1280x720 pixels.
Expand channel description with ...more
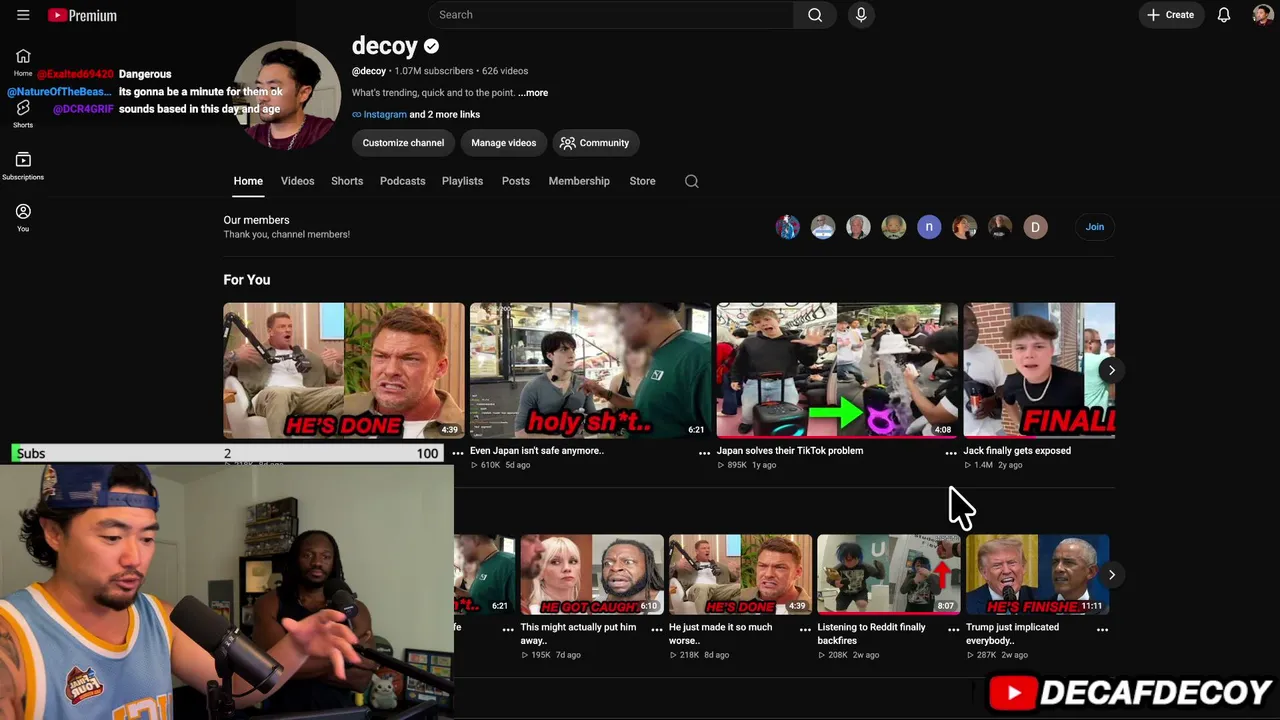(533, 93)
